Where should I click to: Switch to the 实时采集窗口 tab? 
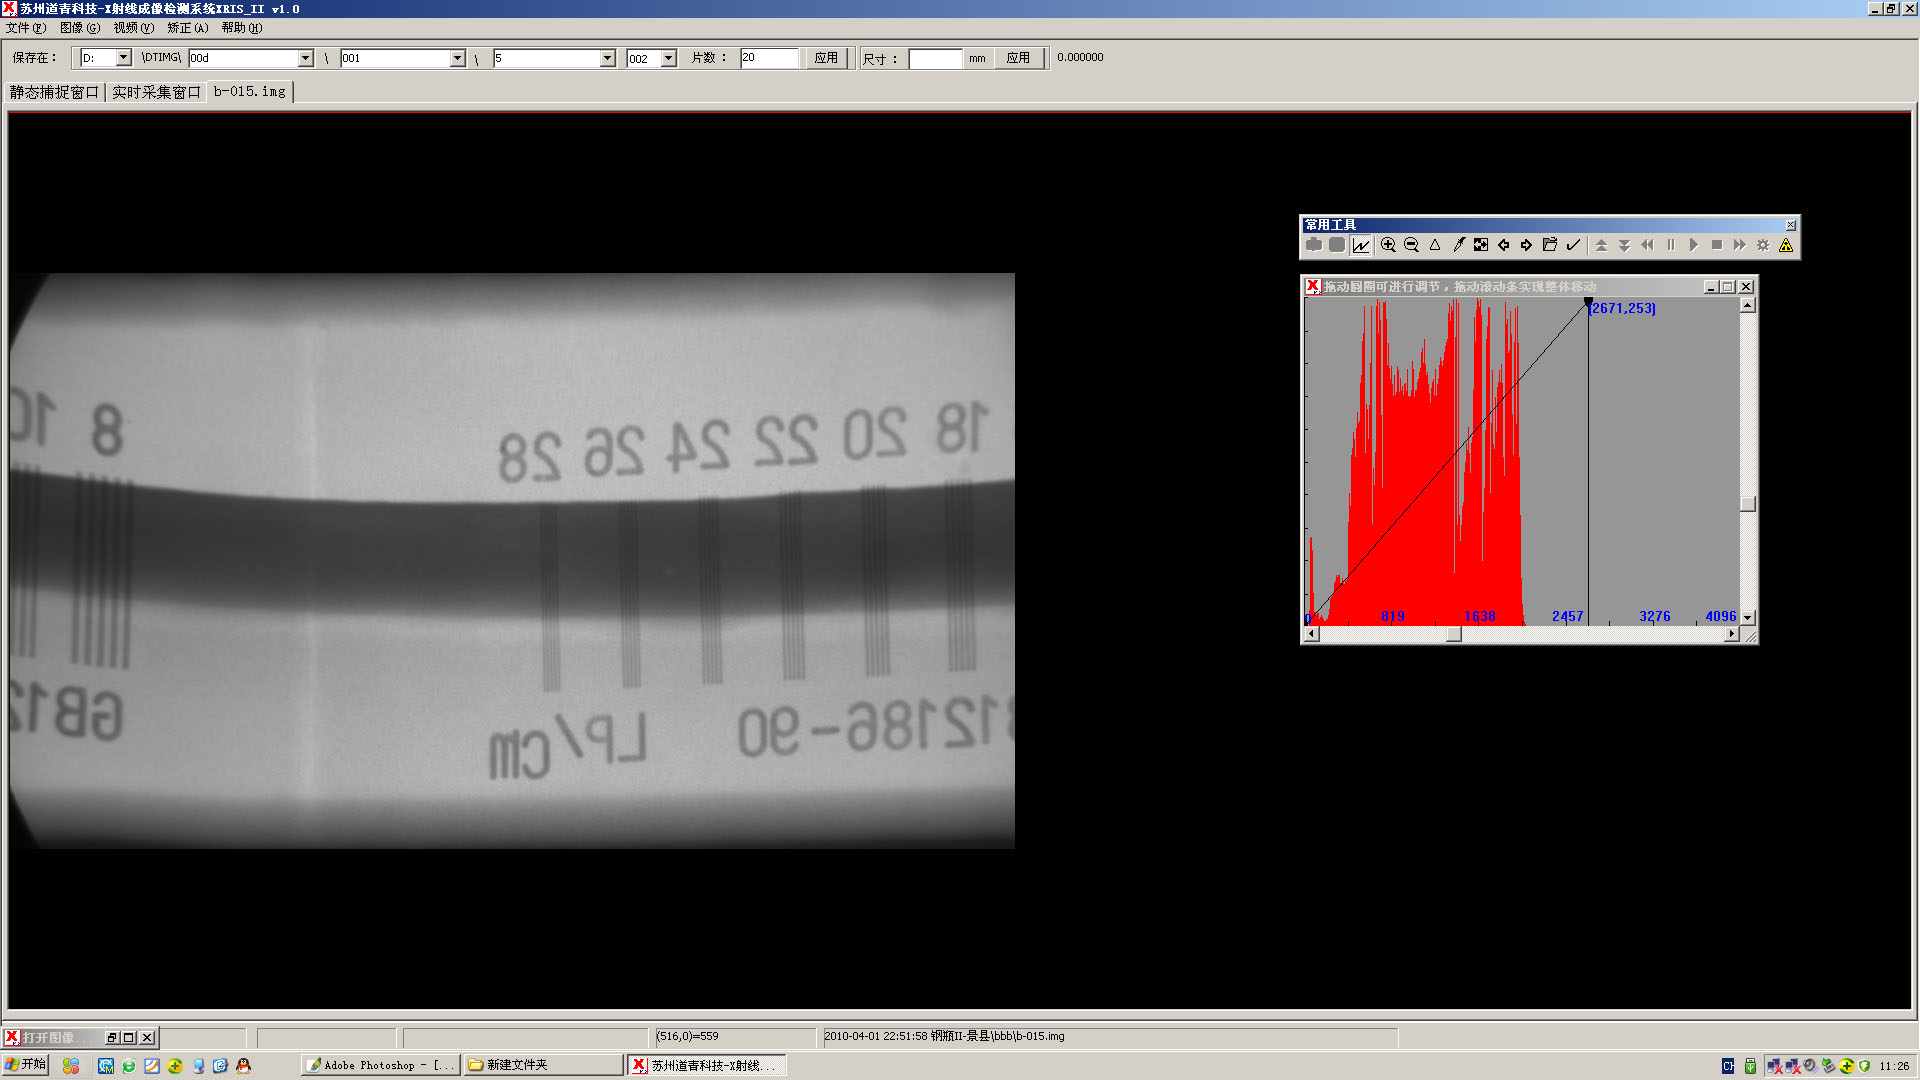coord(156,92)
